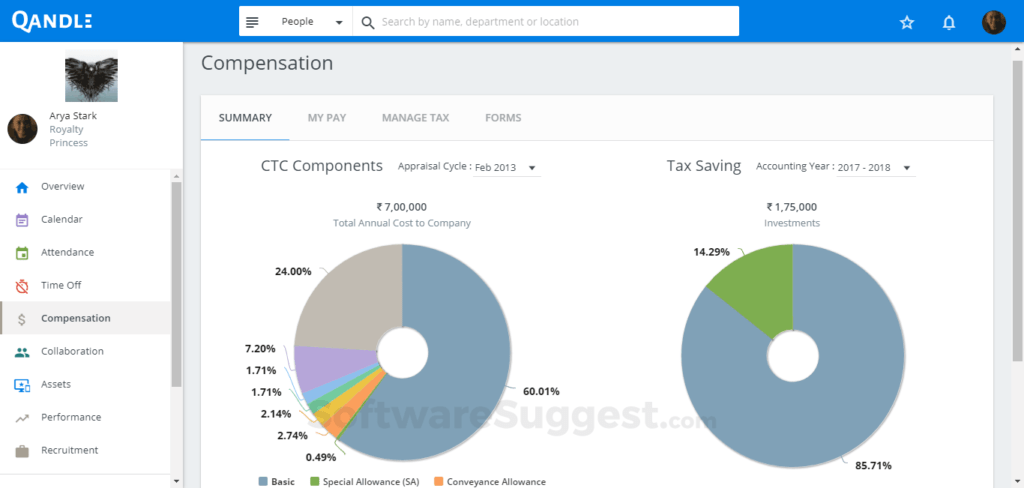This screenshot has width=1024, height=488.
Task: Click the sidebar scroll up arrow
Action: point(176,176)
